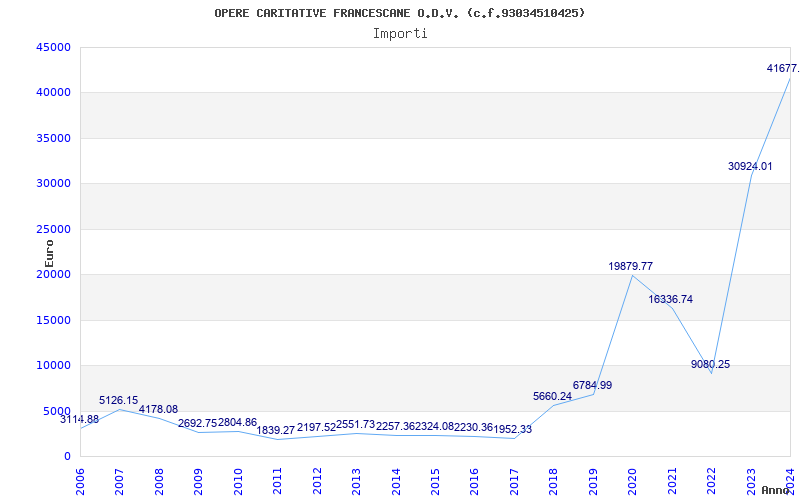Select the 5000 y-axis tick label
Viewport: 800px width, 500px height.
(57, 411)
